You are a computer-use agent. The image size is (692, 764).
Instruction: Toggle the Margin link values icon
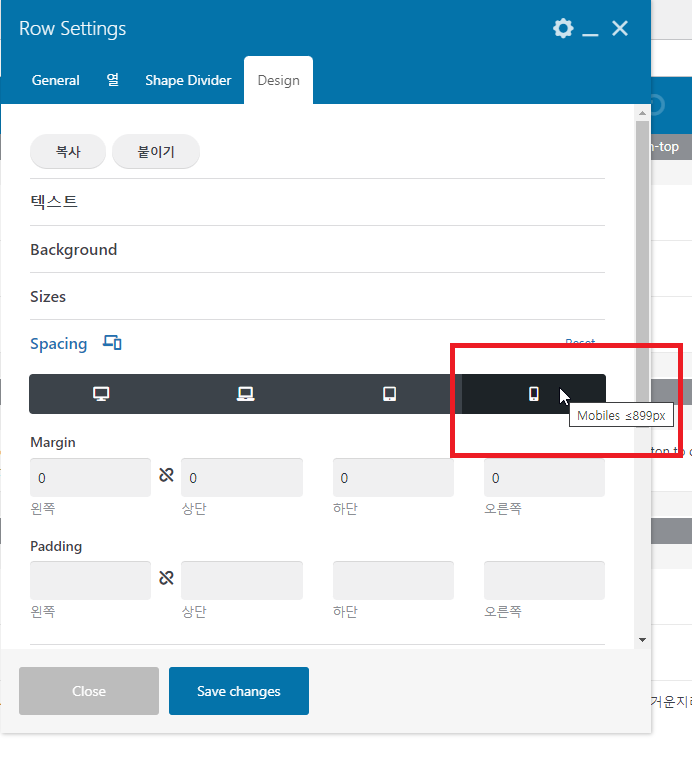click(166, 475)
